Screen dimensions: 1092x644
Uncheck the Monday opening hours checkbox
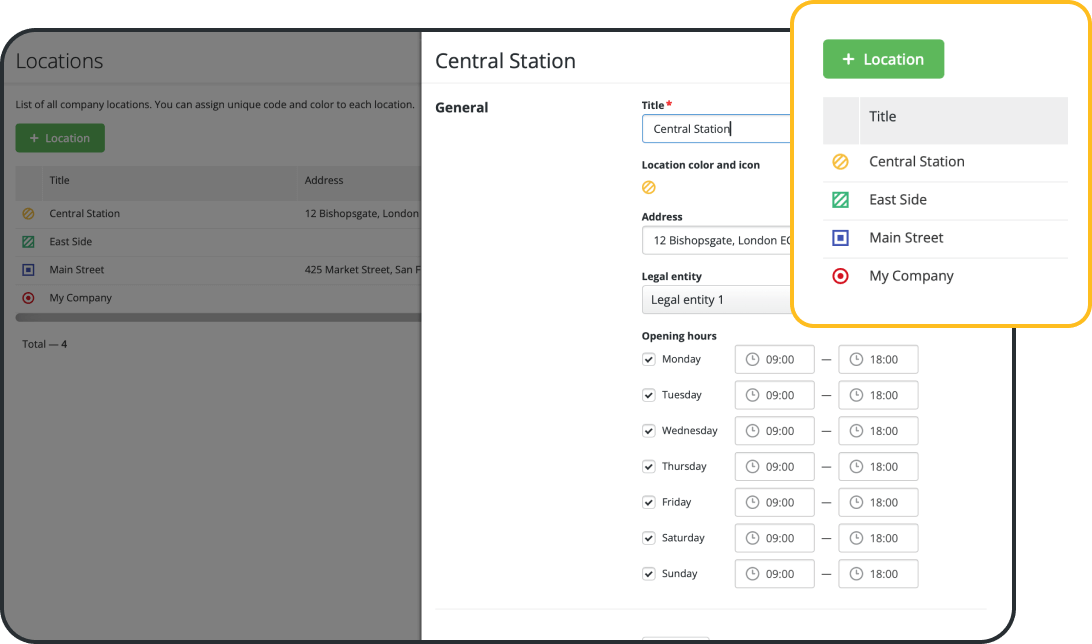click(648, 359)
